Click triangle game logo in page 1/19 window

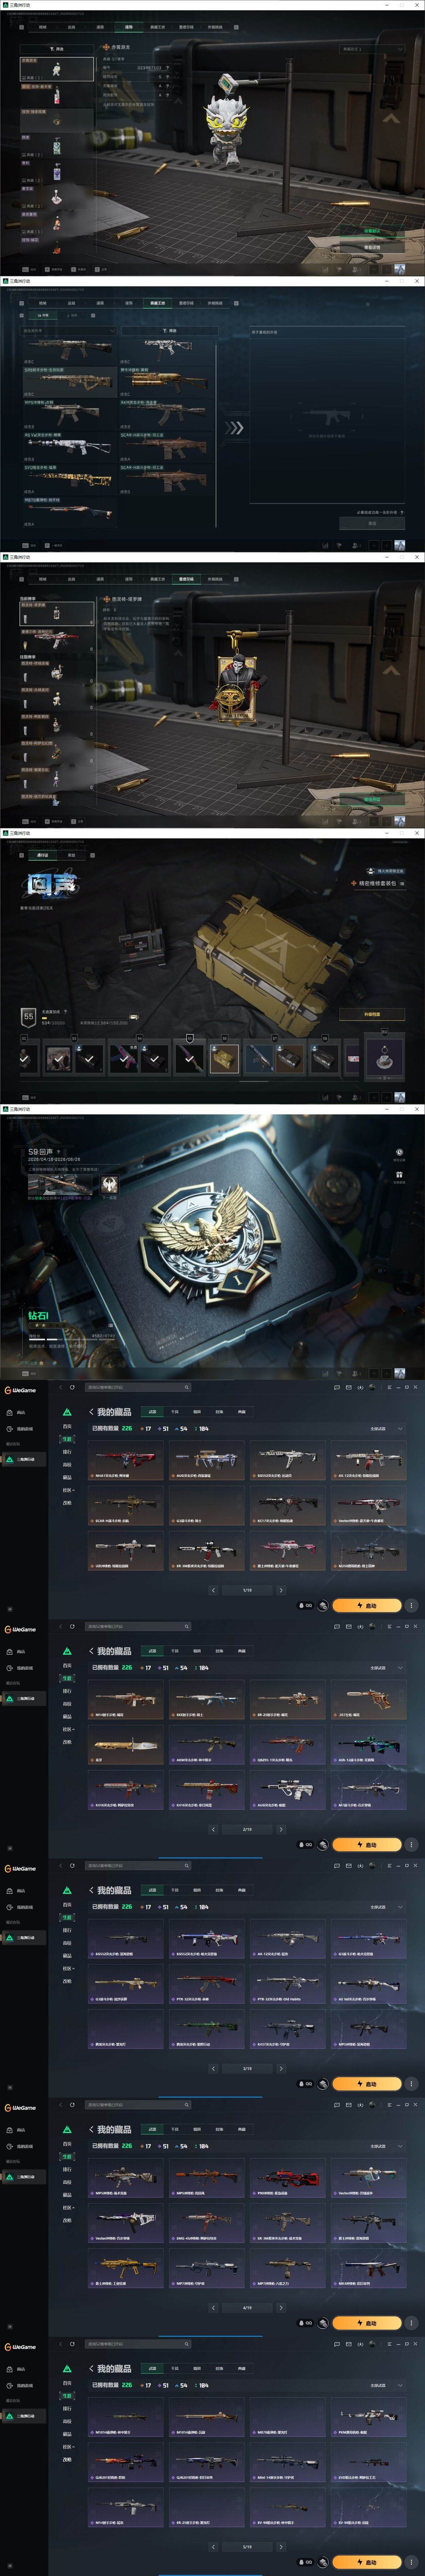[x=67, y=1412]
